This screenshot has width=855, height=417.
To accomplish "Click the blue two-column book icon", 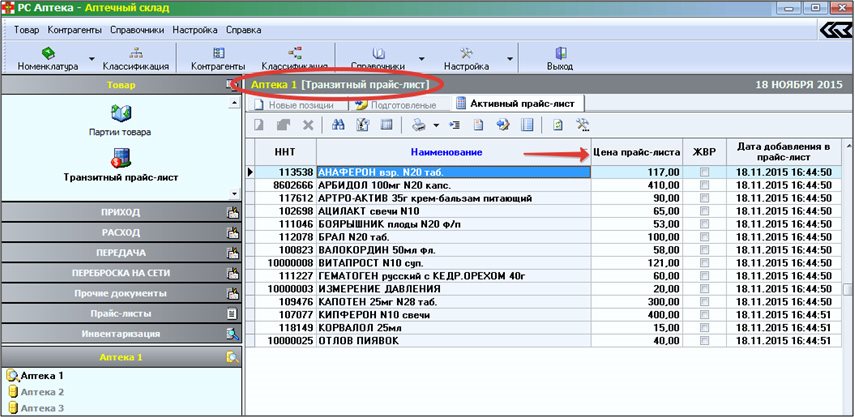I will (x=527, y=125).
